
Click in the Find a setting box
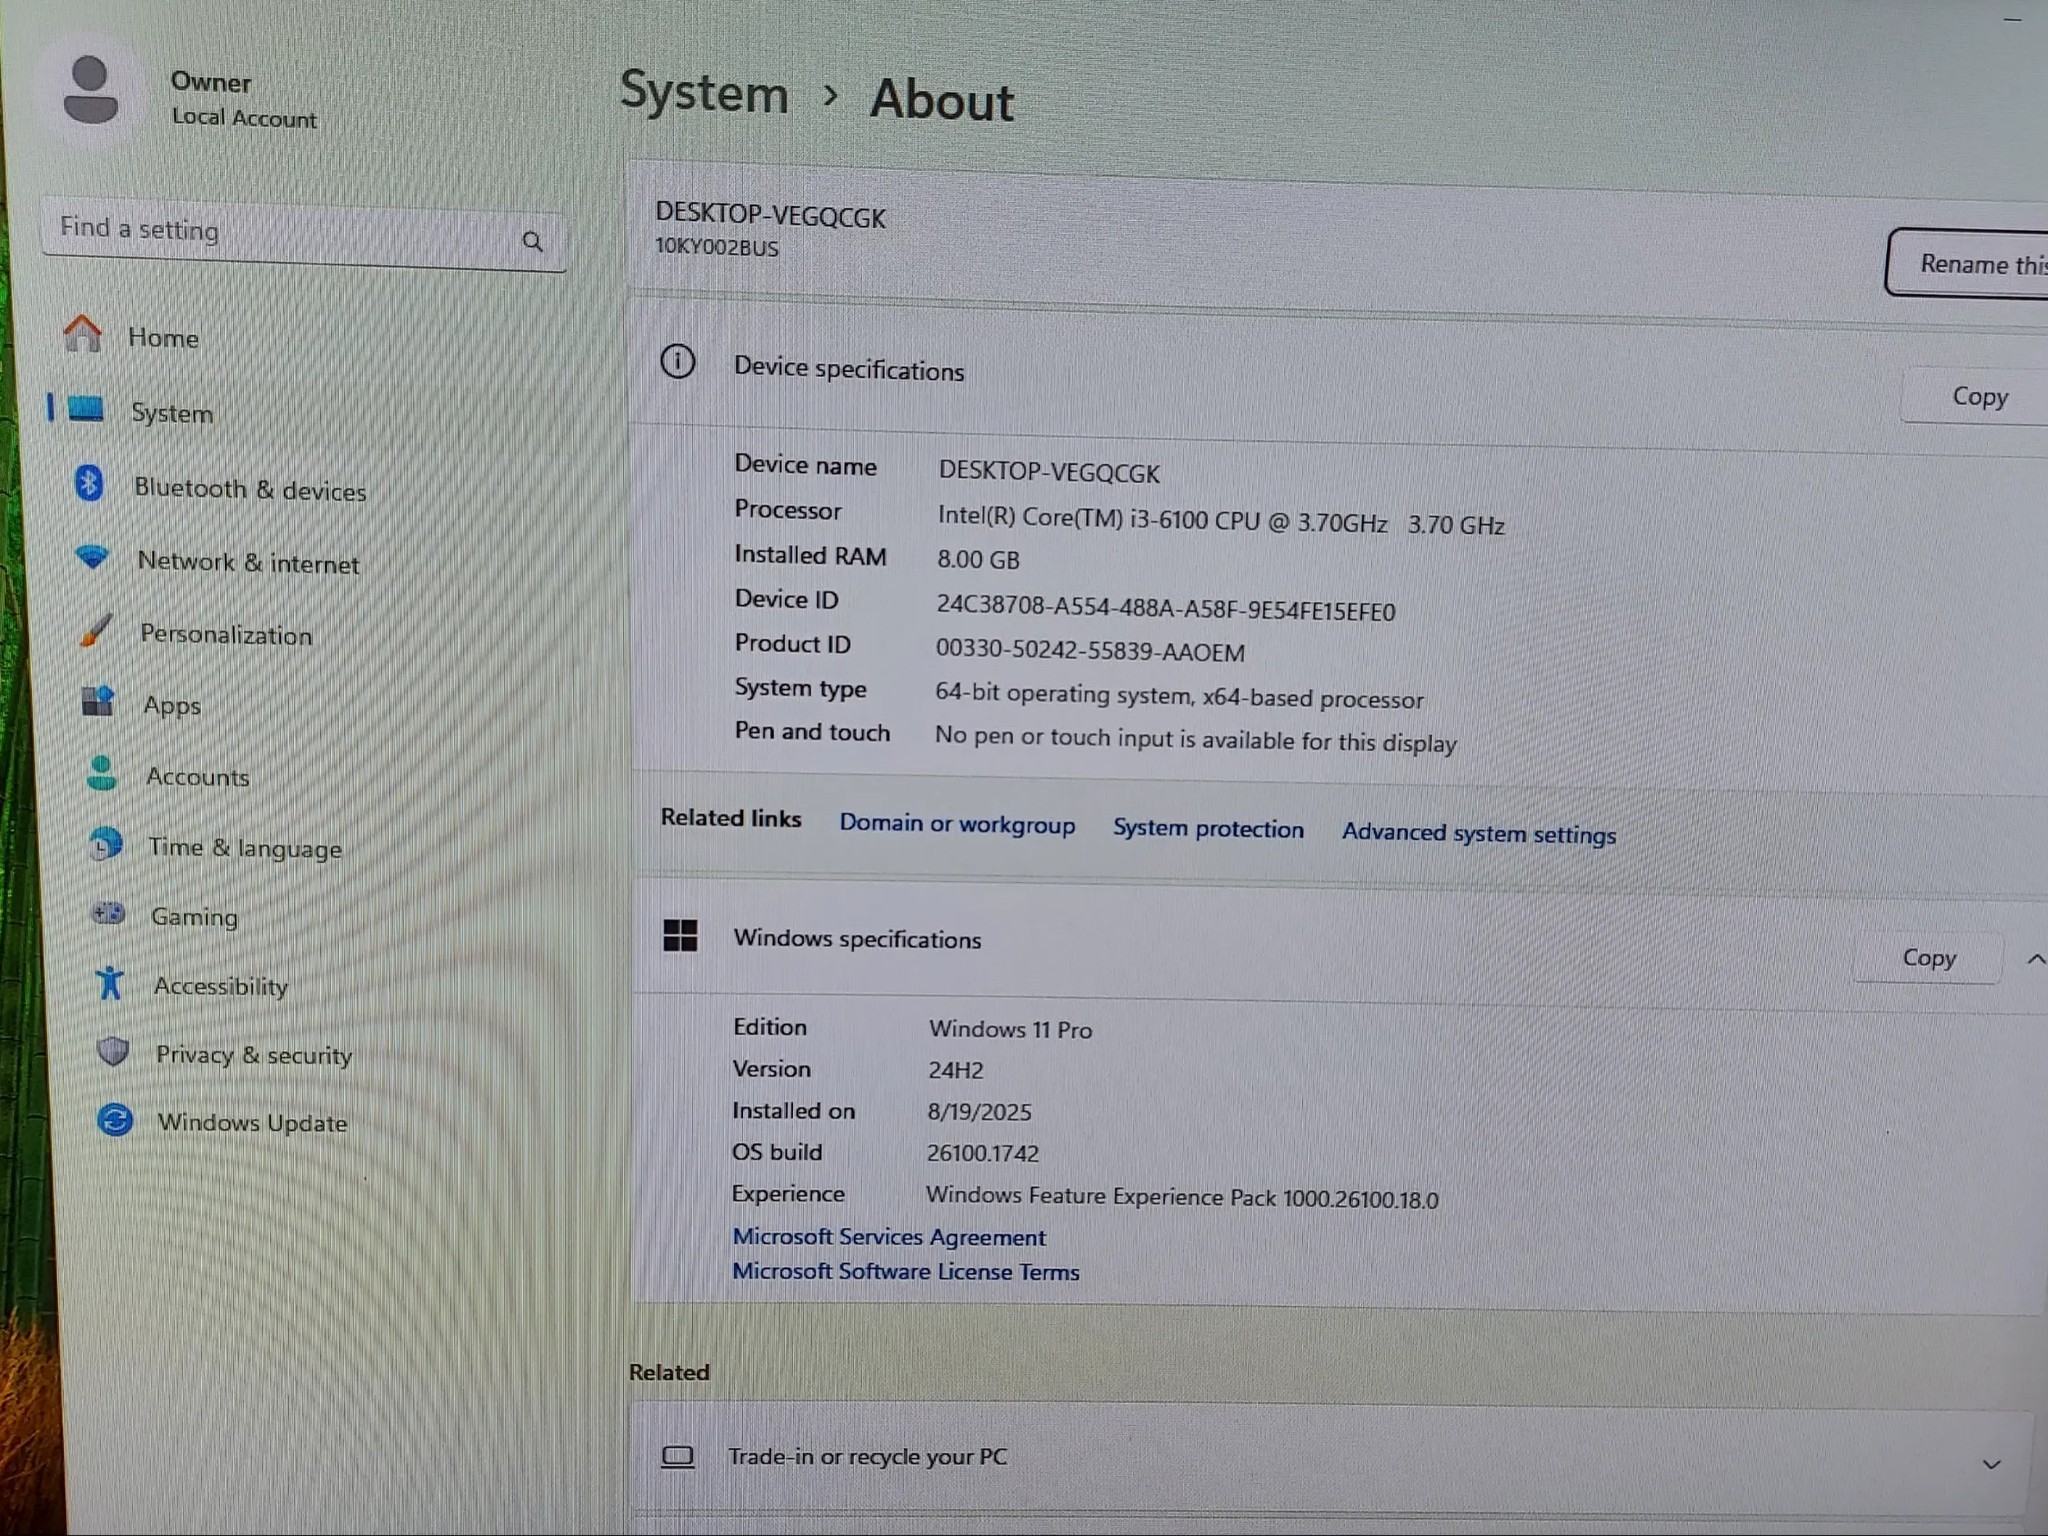(303, 235)
